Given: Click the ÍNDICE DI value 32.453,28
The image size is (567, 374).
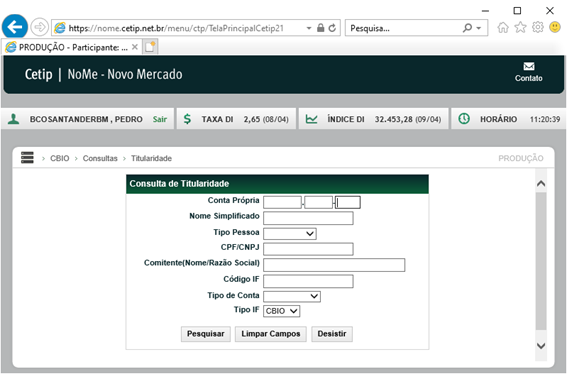Looking at the screenshot, I should coord(393,119).
